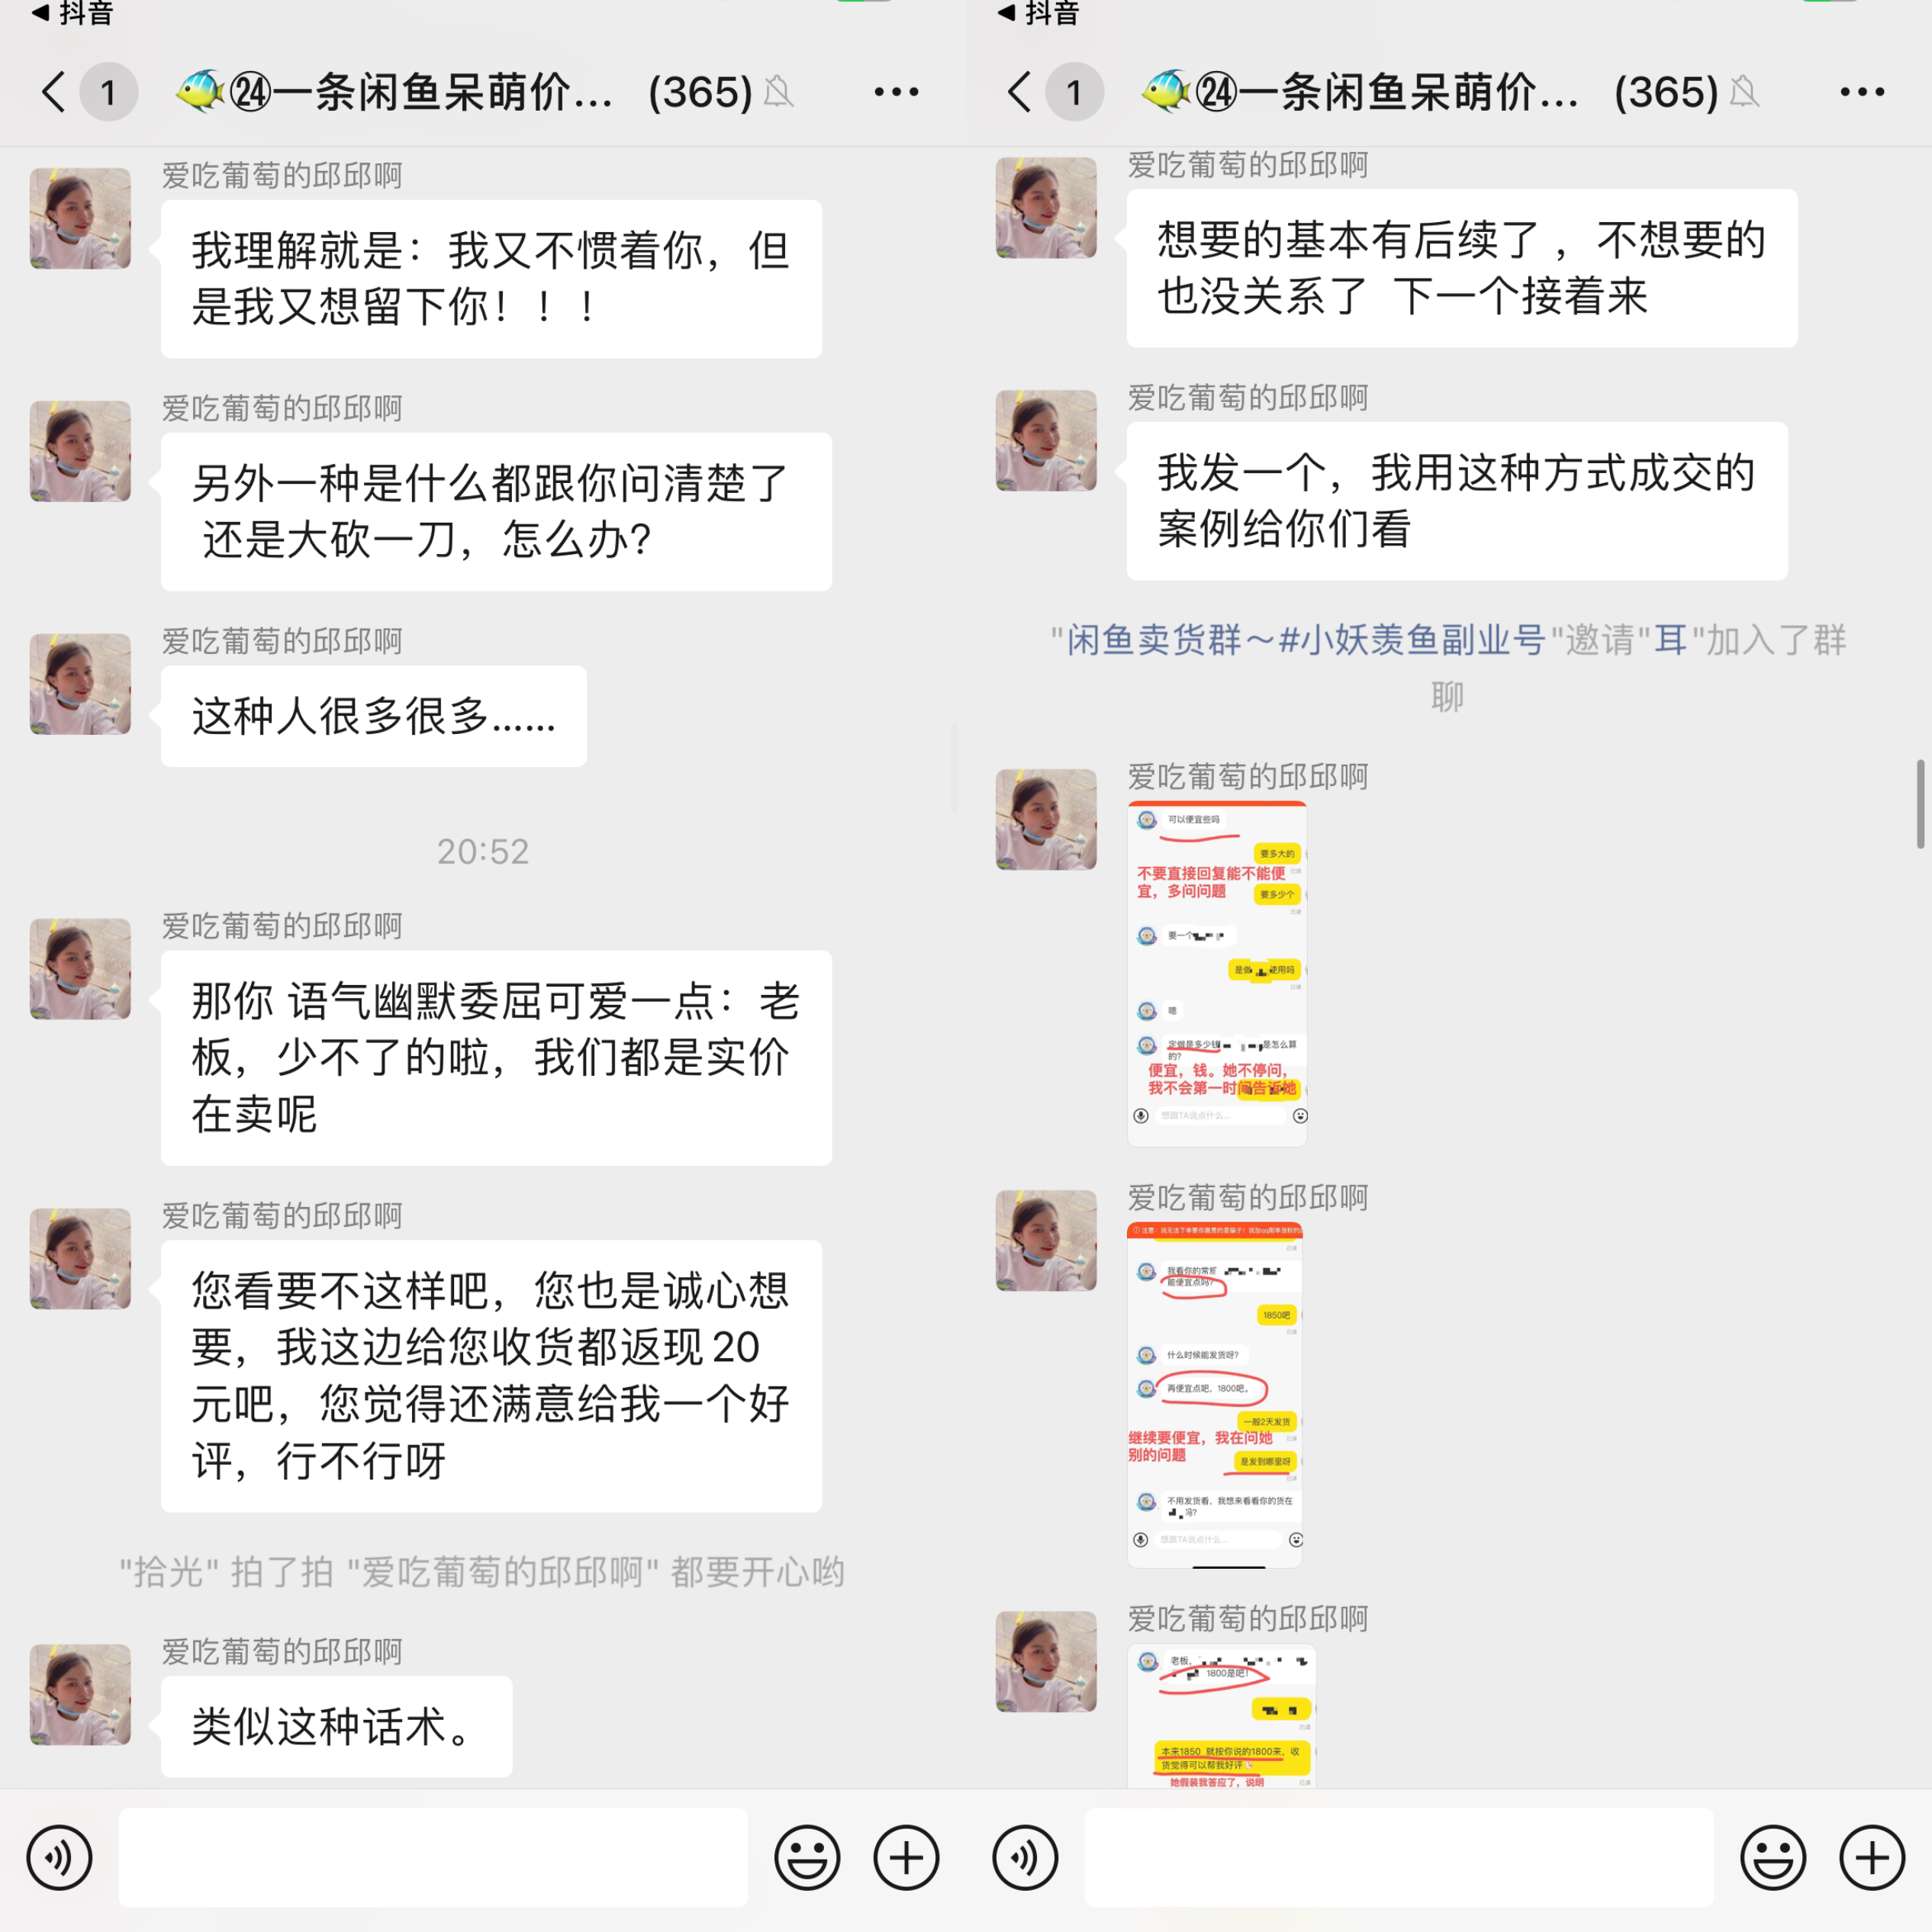This screenshot has width=1932, height=1932.
Task: Tap the voice message icon in left chat
Action: coord(59,1858)
